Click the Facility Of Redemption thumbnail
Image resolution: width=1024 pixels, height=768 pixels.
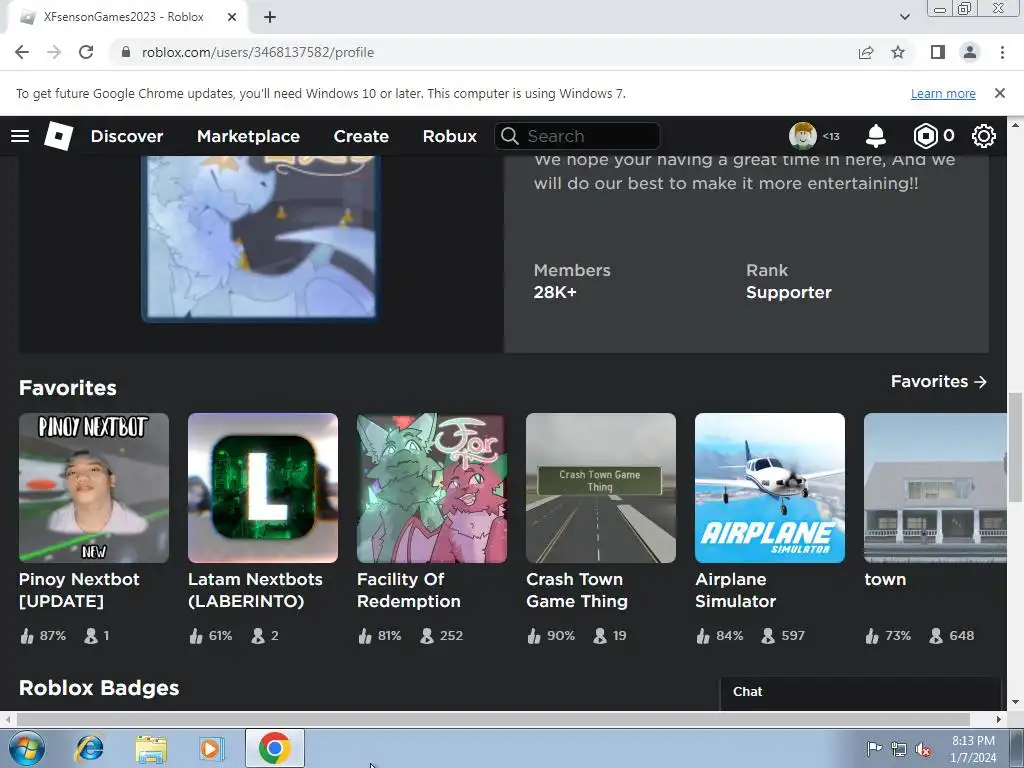tap(432, 488)
